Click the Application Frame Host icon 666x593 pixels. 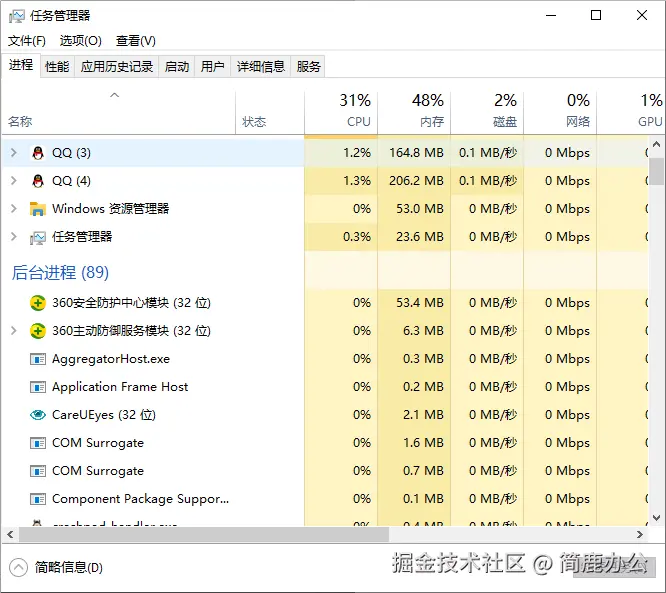coord(38,387)
